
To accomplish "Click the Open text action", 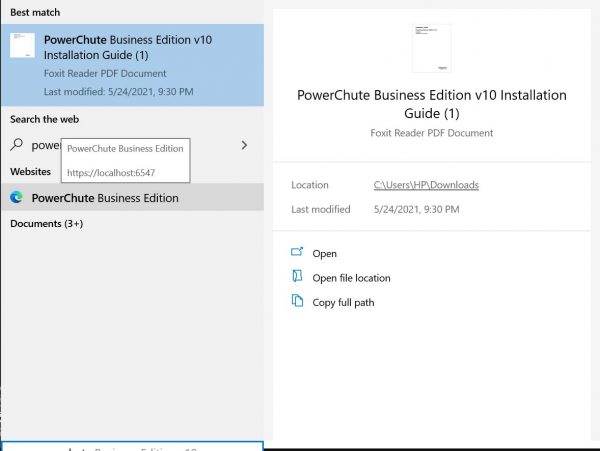I will [x=324, y=254].
